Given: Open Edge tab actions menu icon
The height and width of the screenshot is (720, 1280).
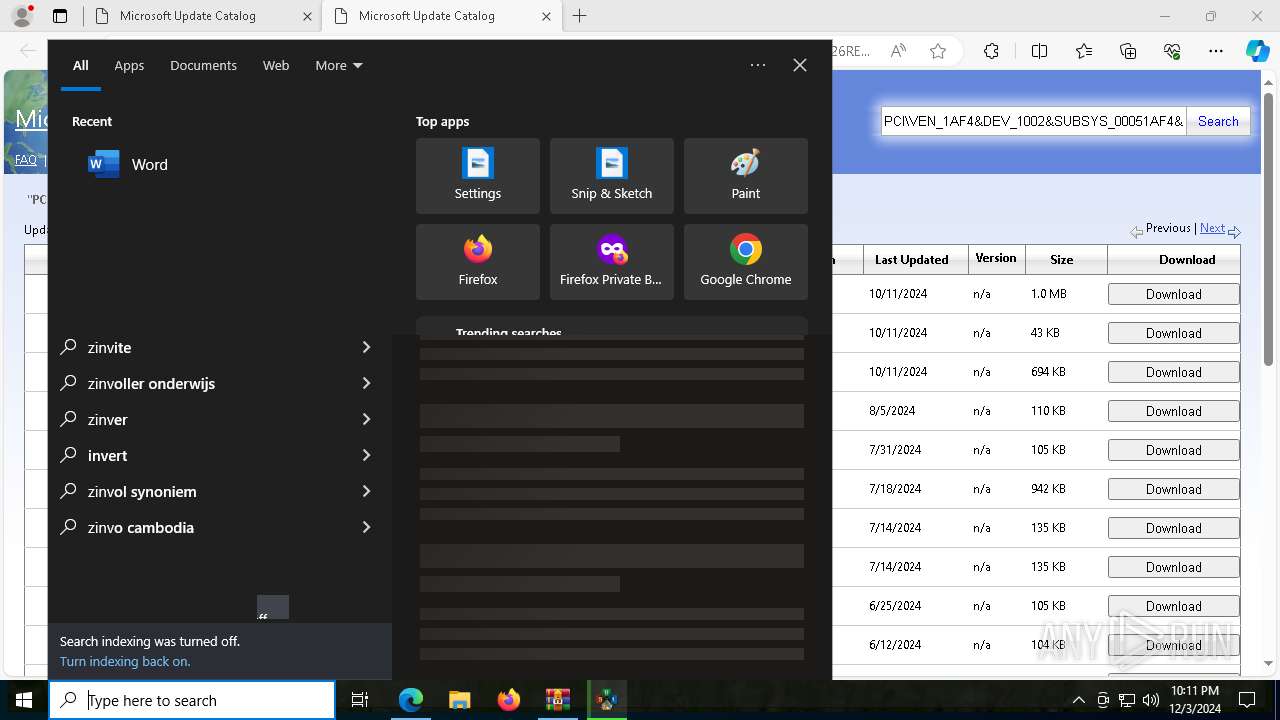Looking at the screenshot, I should coord(60,16).
